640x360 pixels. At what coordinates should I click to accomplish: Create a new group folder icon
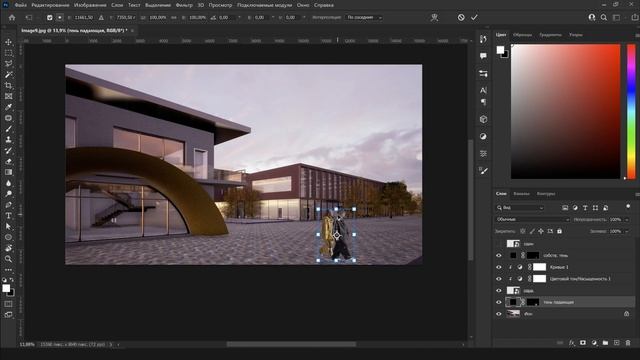pyautogui.click(x=605, y=343)
